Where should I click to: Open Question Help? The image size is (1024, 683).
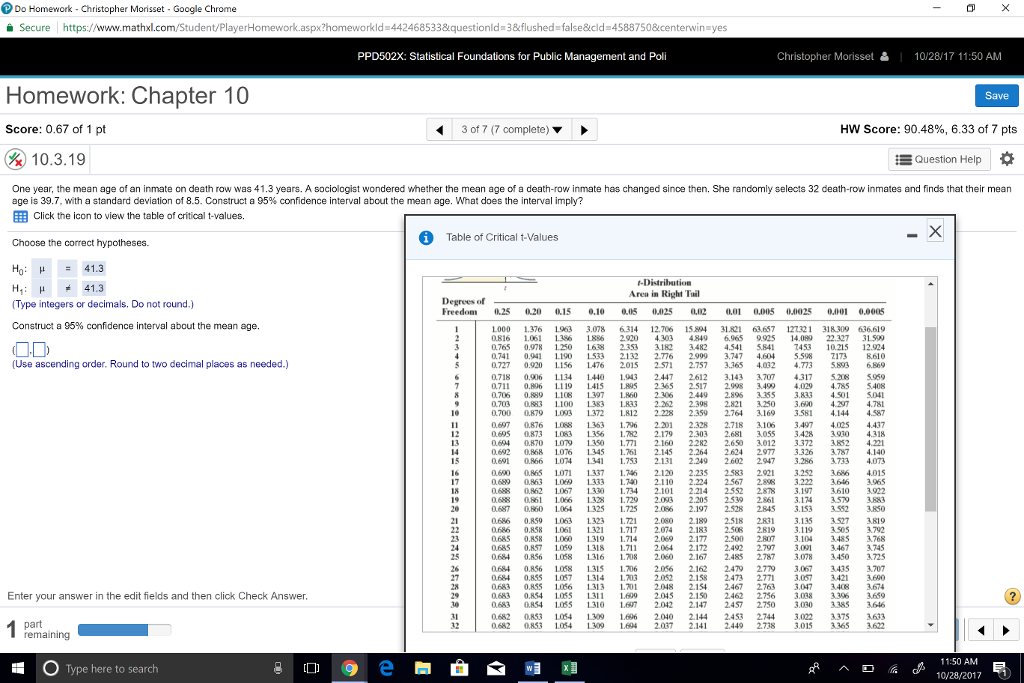pyautogui.click(x=938, y=159)
